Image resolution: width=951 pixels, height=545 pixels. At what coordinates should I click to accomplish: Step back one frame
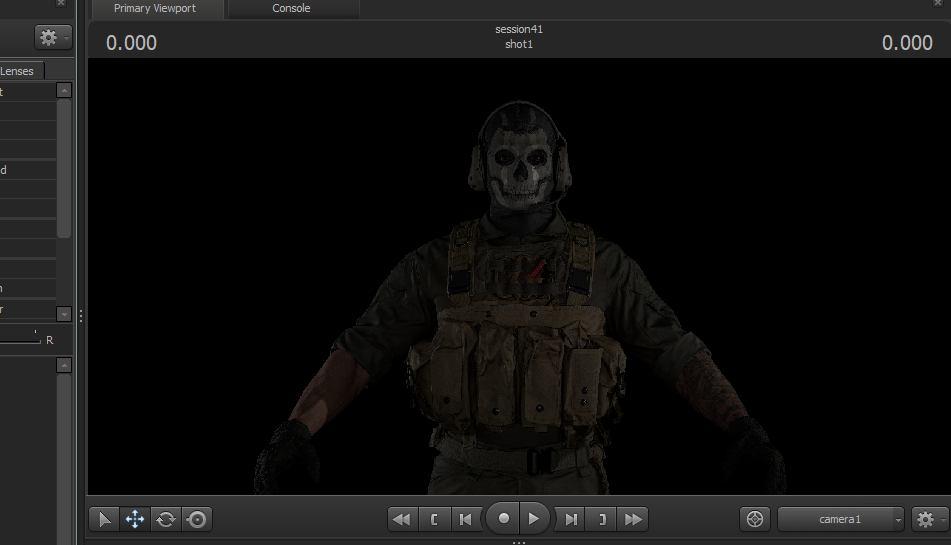tap(466, 520)
